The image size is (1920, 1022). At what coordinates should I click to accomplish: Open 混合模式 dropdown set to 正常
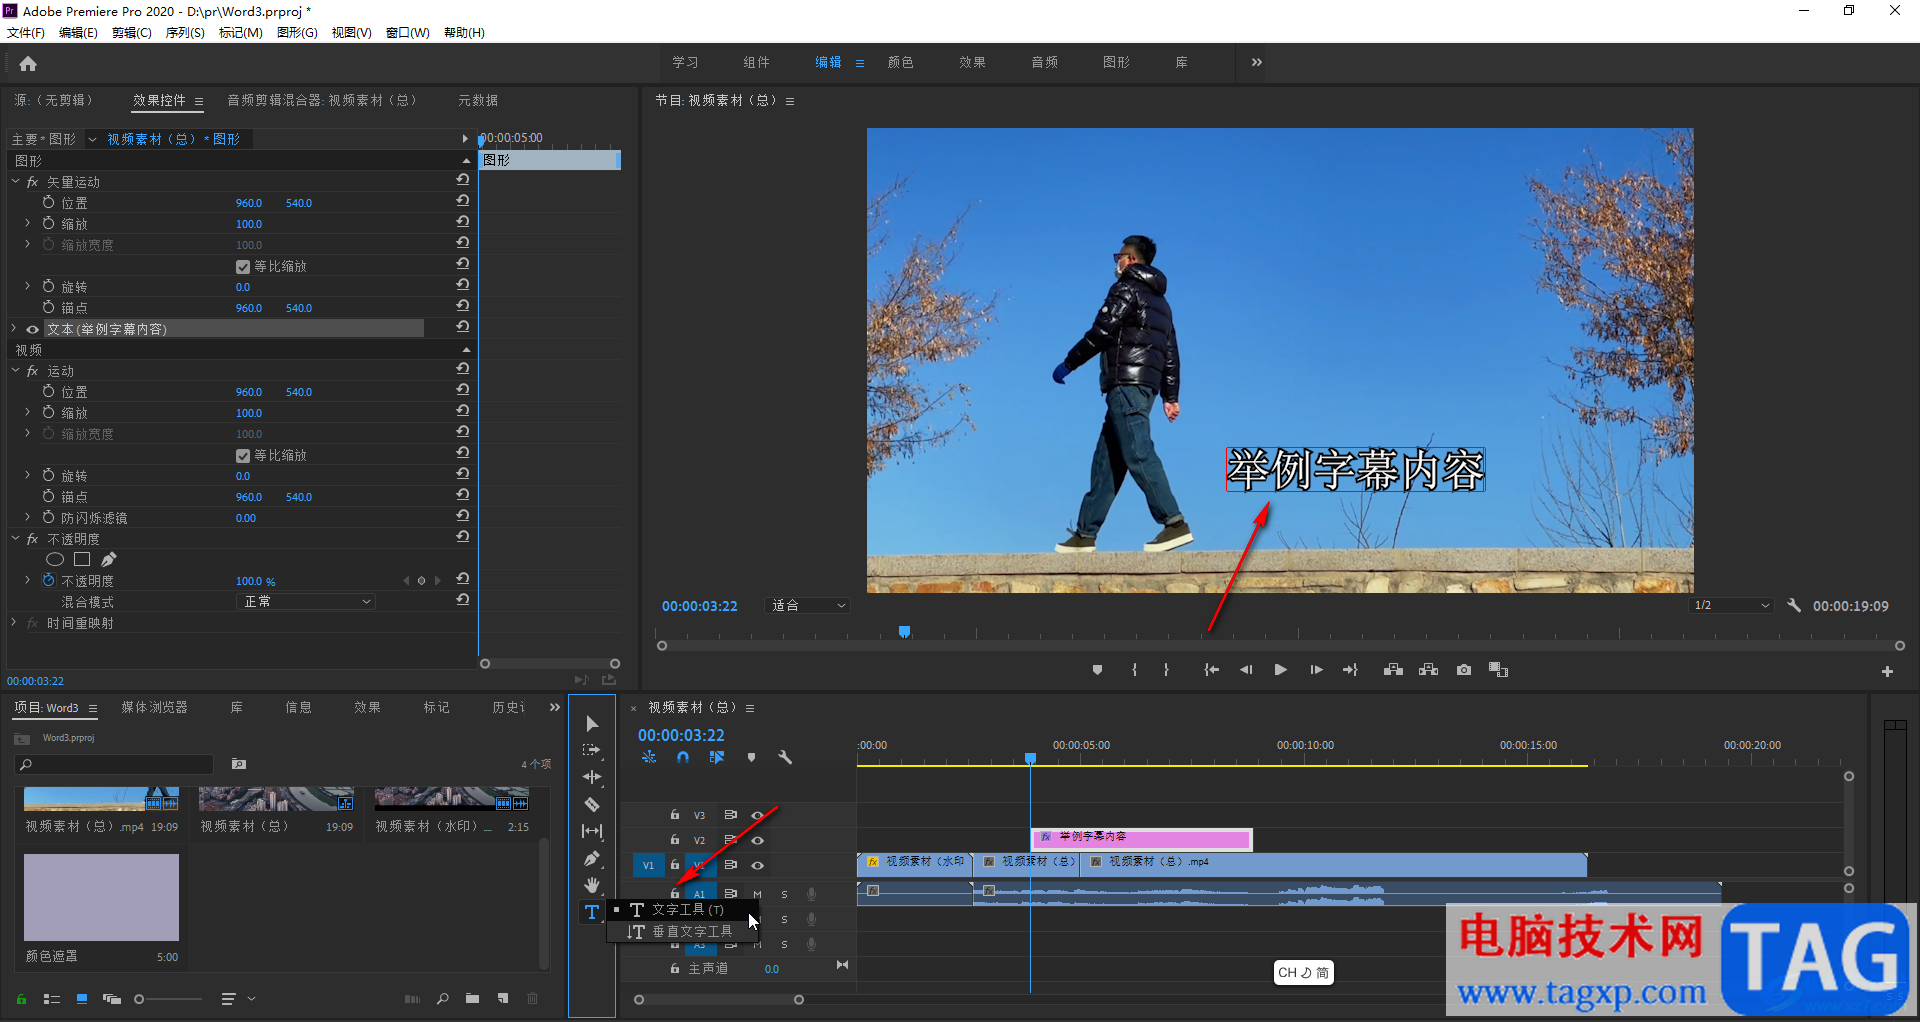(x=305, y=601)
